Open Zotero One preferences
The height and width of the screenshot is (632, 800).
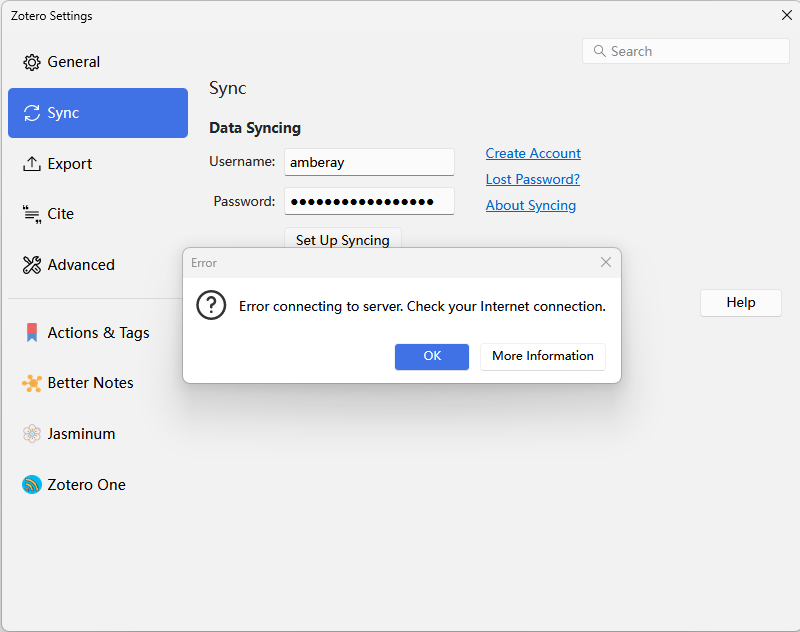tap(98, 485)
